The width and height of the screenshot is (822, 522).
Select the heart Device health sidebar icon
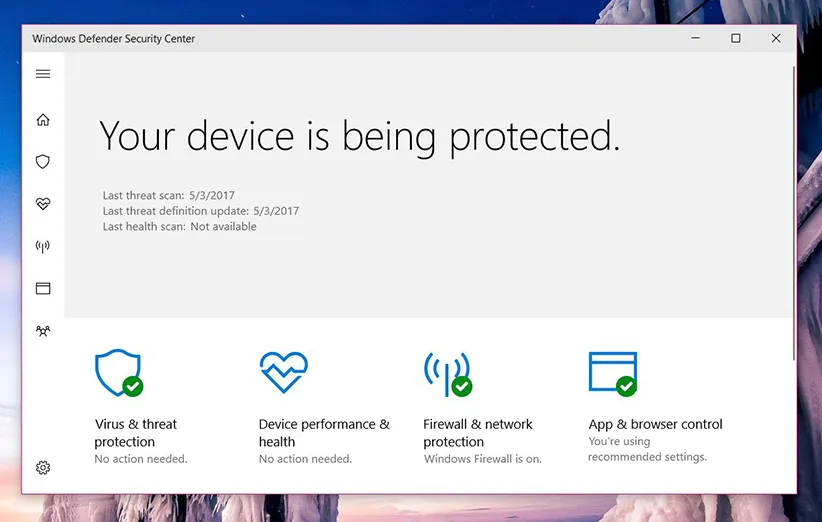click(x=43, y=204)
